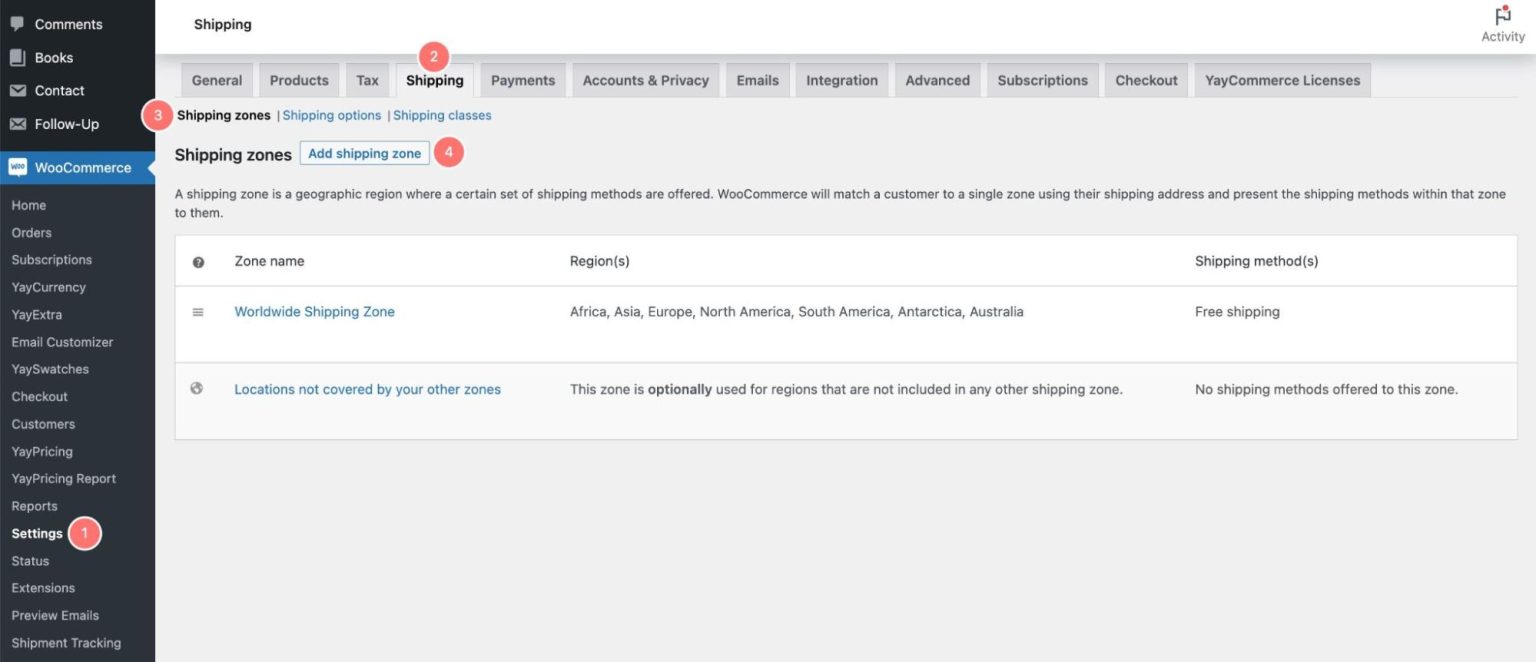
Task: Open the Worldwide Shipping Zone link
Action: tap(314, 311)
